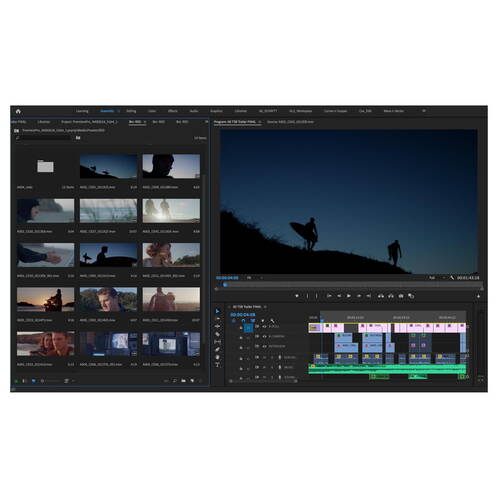The height and width of the screenshot is (498, 498).
Task: Step back one frame
Action: tap(339, 296)
